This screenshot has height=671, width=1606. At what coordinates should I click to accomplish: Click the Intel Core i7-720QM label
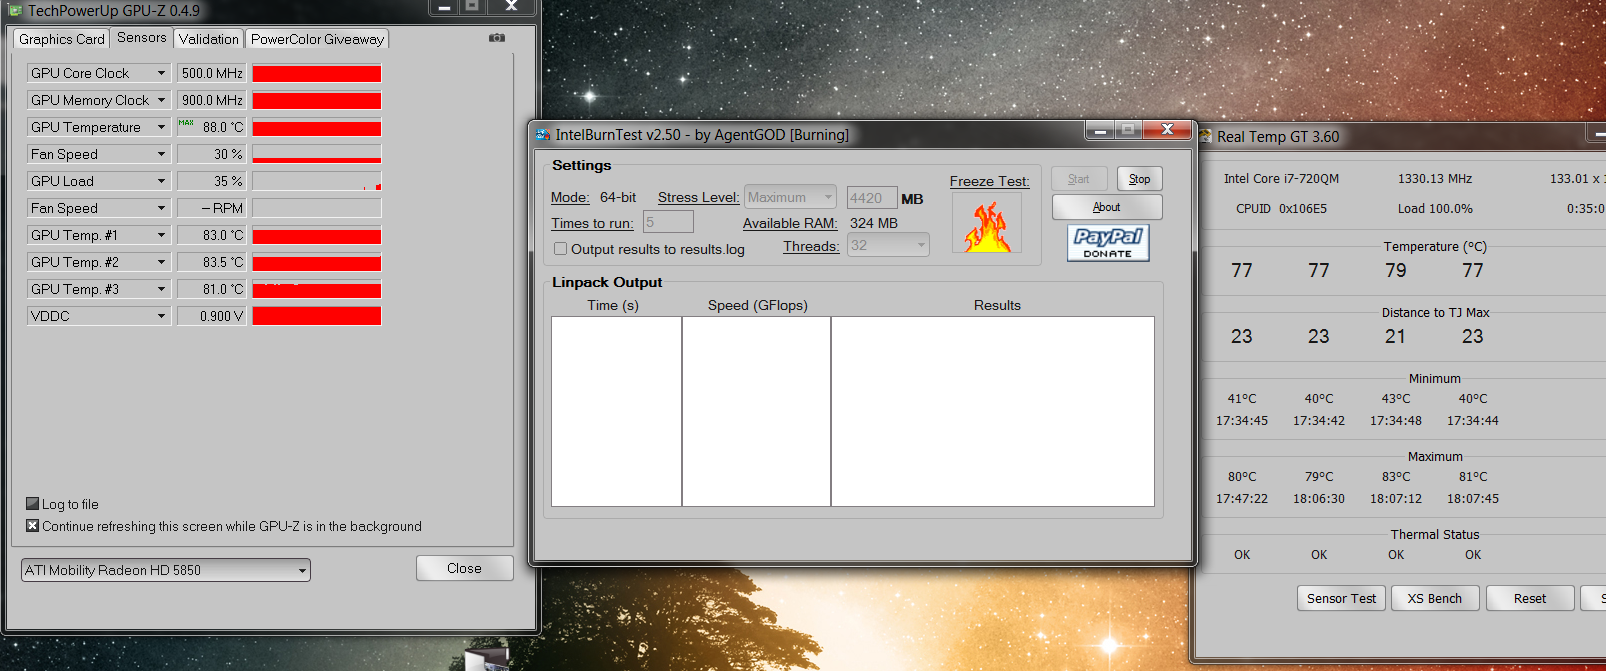pos(1281,178)
